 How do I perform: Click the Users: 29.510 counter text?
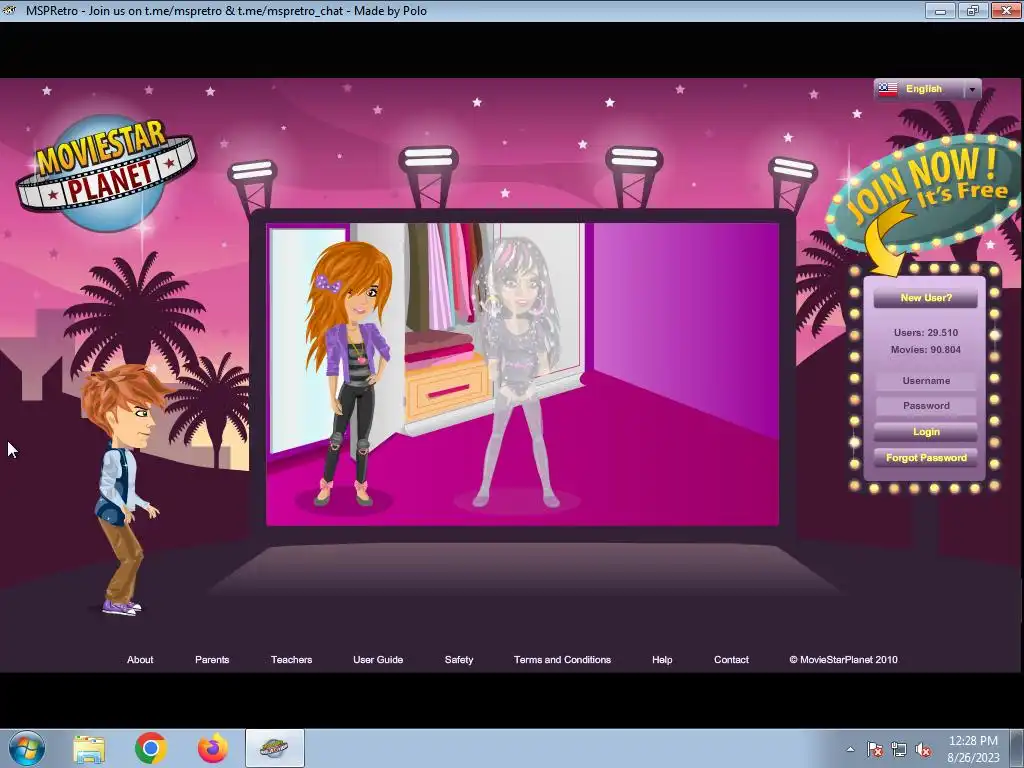(x=925, y=332)
